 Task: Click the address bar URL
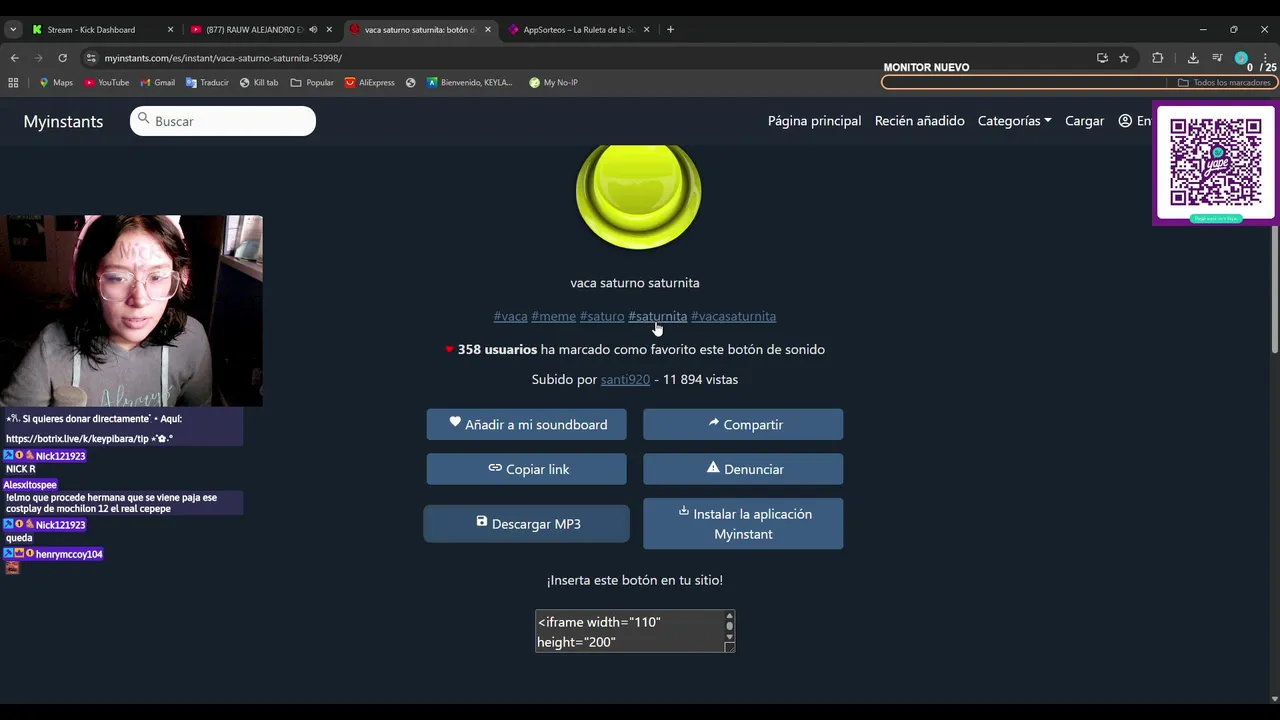click(x=223, y=58)
